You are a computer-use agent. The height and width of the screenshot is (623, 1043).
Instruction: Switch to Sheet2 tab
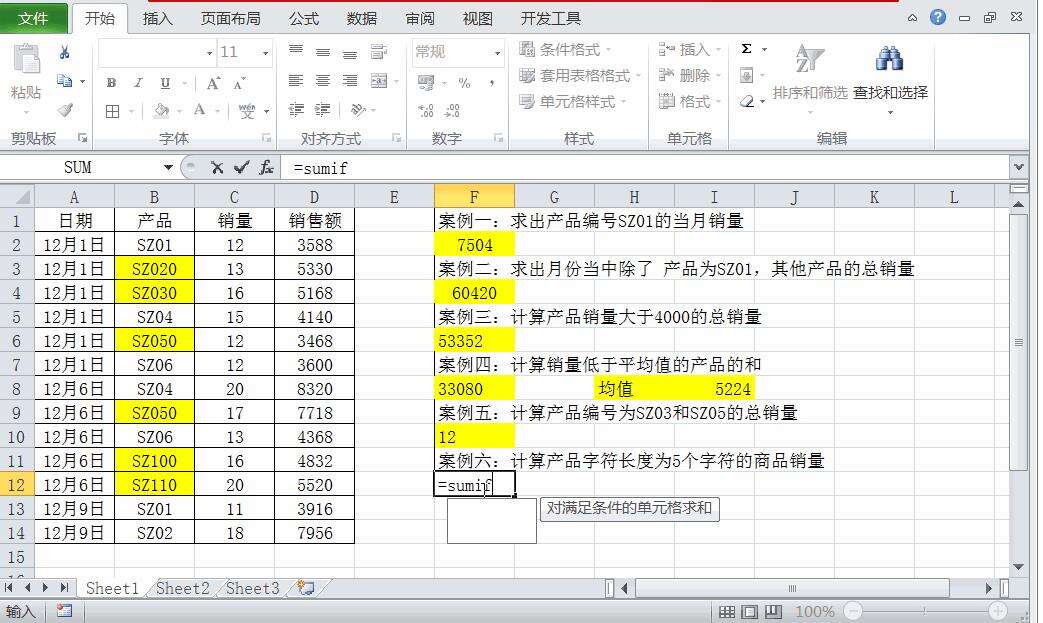tap(183, 588)
